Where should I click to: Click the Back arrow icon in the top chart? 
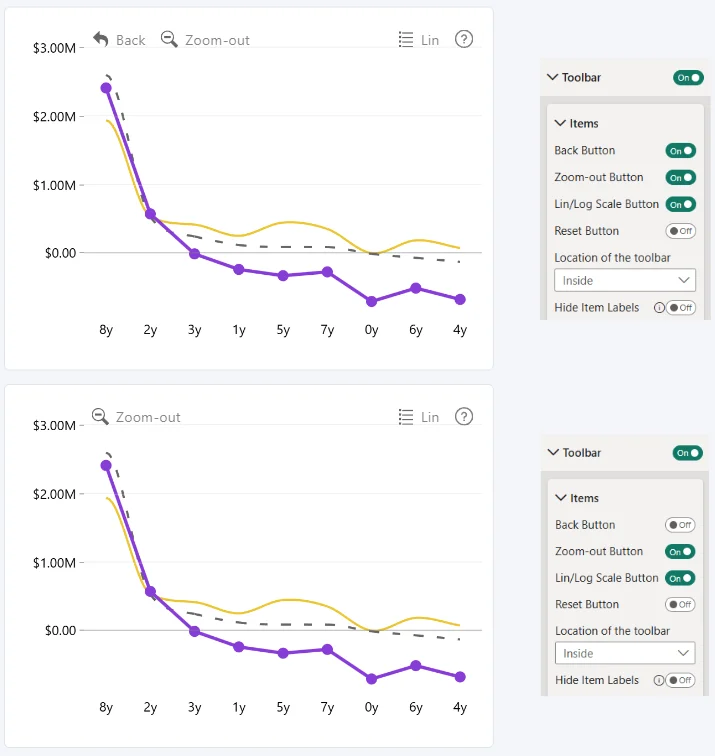pos(101,39)
